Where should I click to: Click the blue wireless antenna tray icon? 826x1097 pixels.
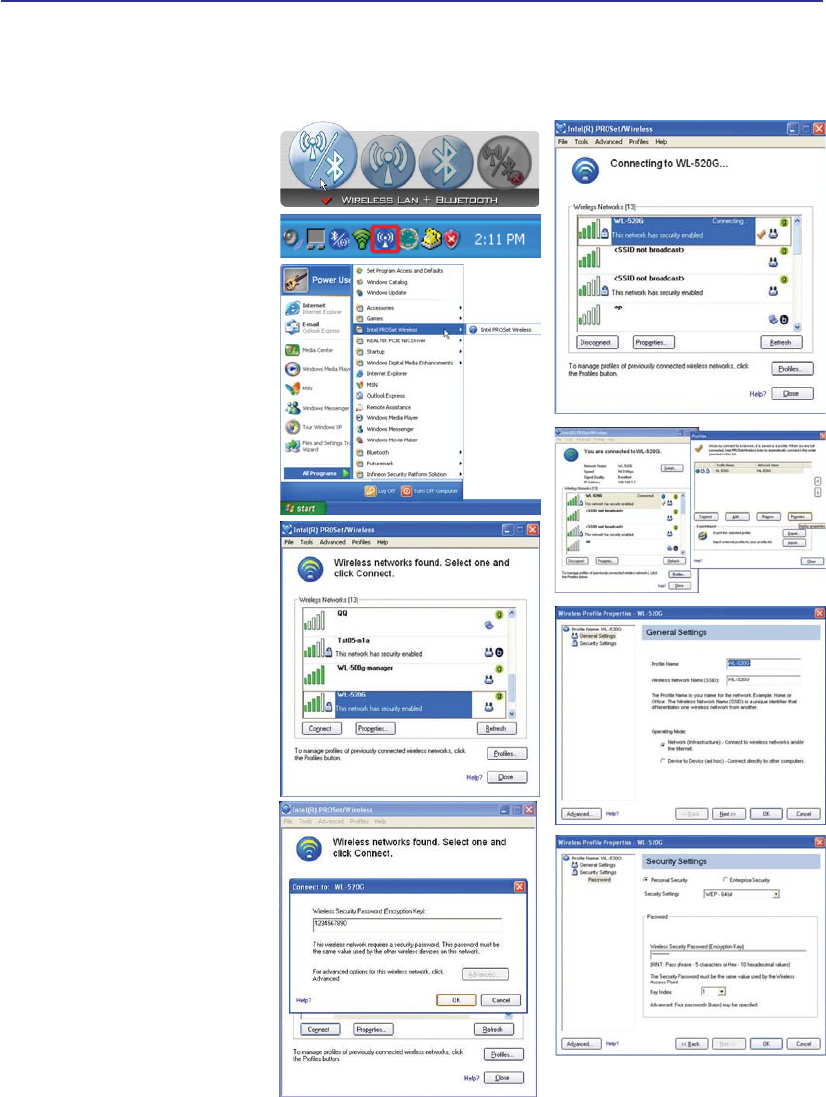click(x=385, y=239)
